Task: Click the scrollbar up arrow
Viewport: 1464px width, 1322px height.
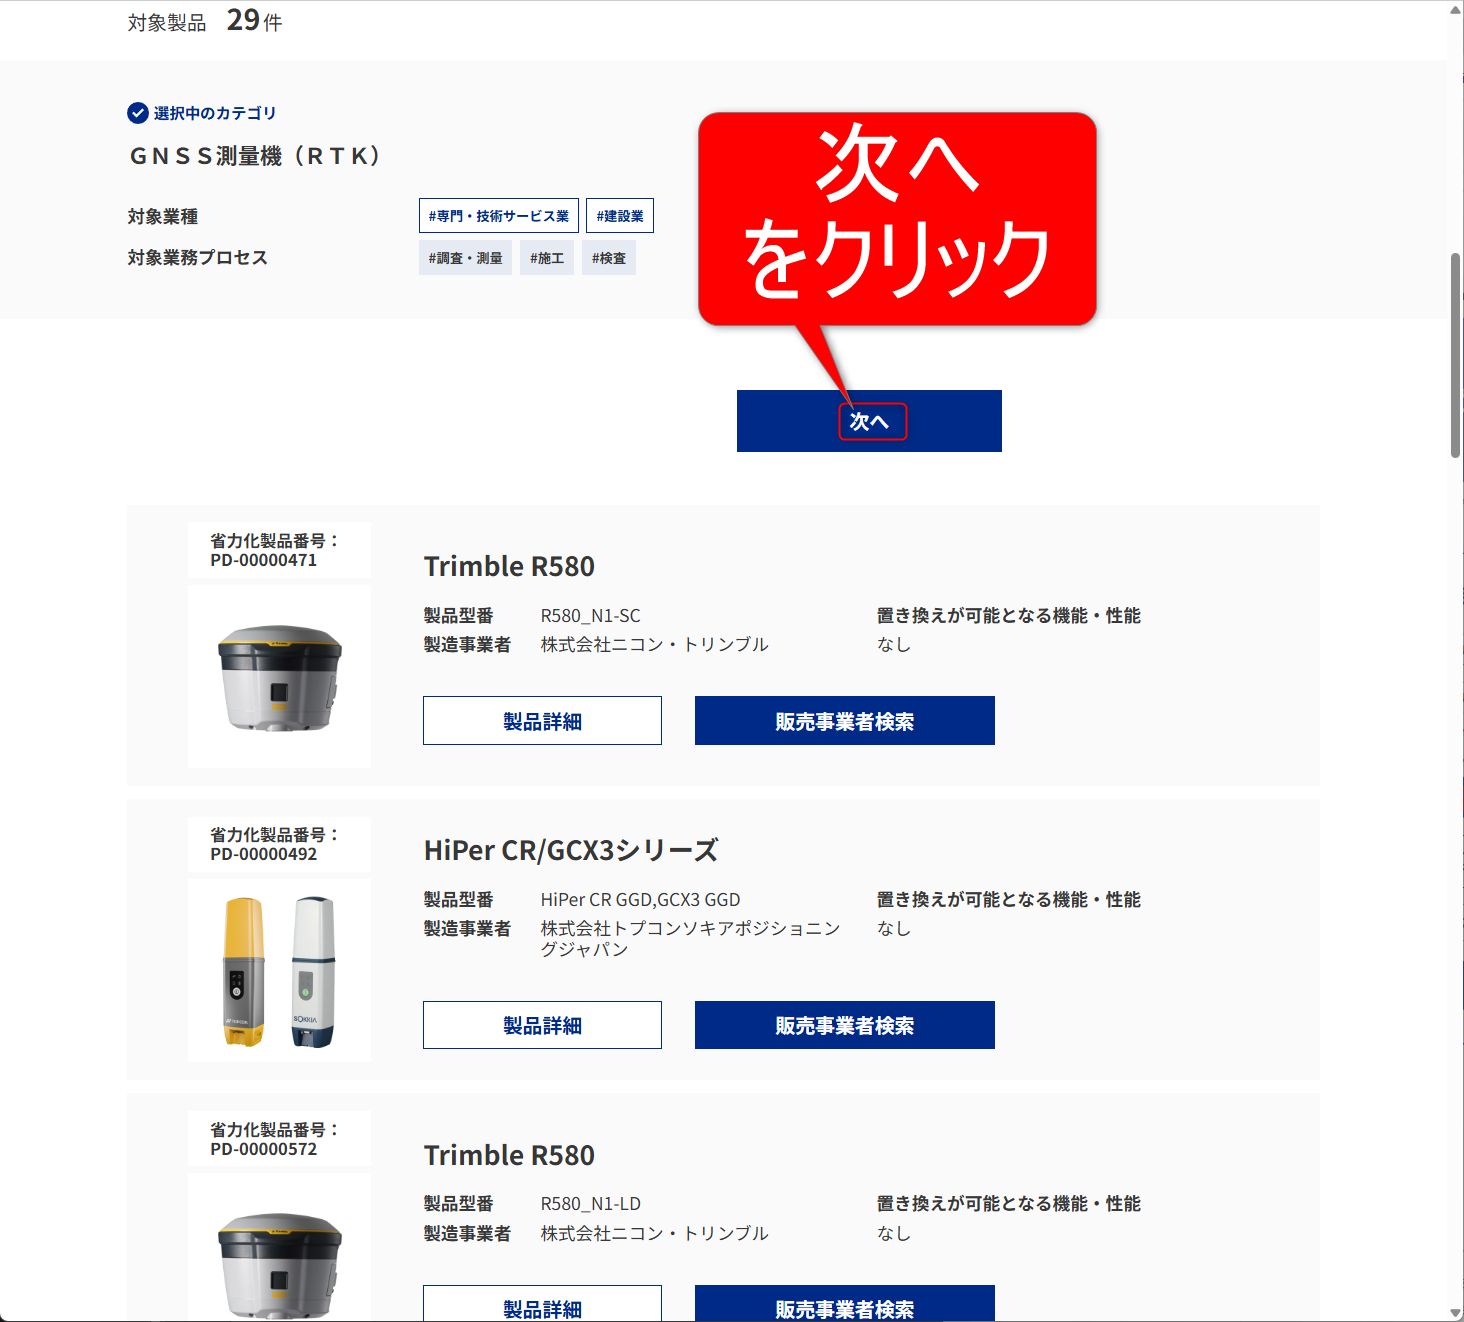Action: [1455, 9]
